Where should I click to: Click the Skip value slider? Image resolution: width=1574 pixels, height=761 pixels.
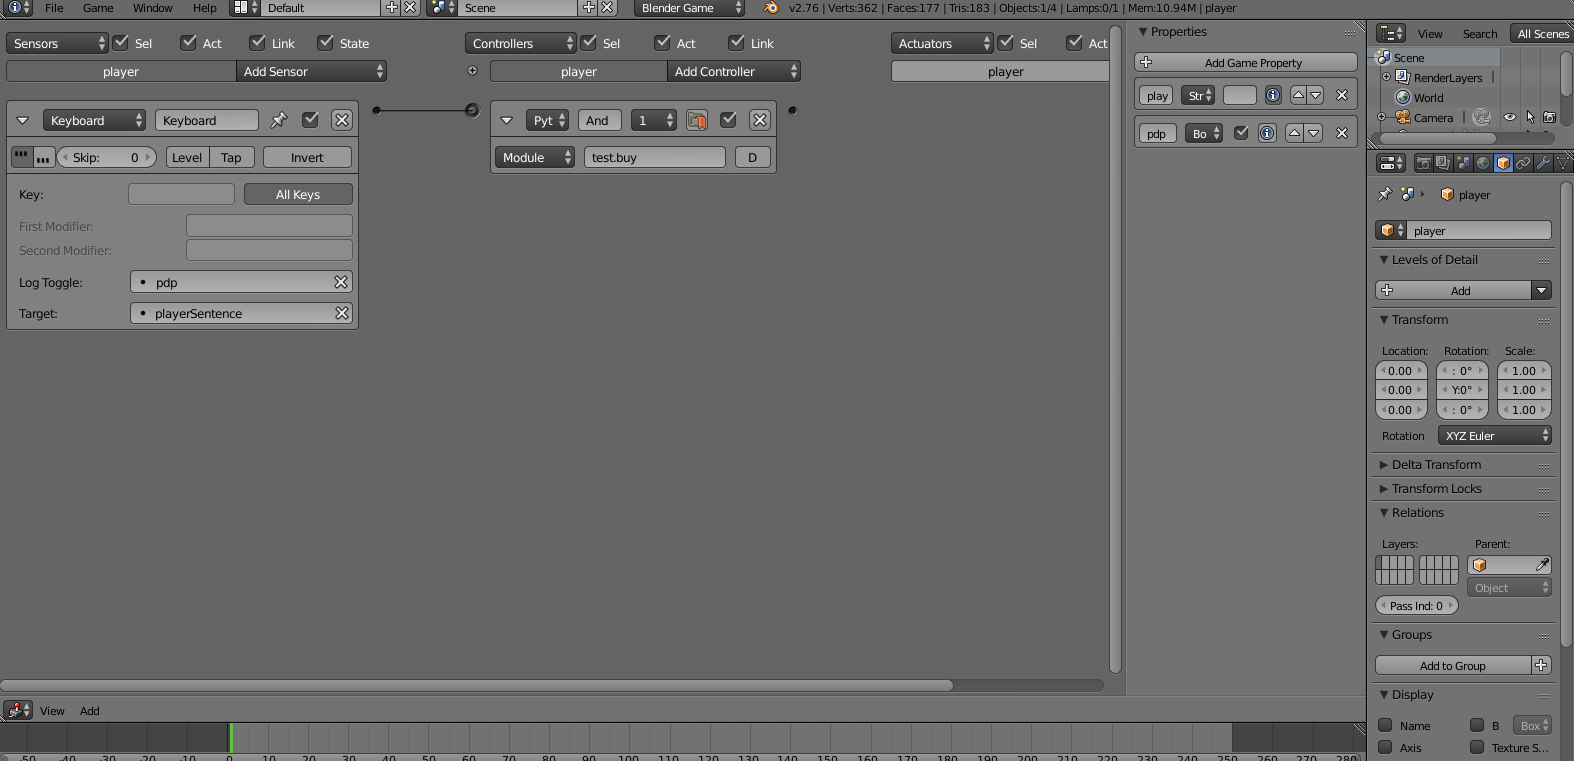[107, 157]
